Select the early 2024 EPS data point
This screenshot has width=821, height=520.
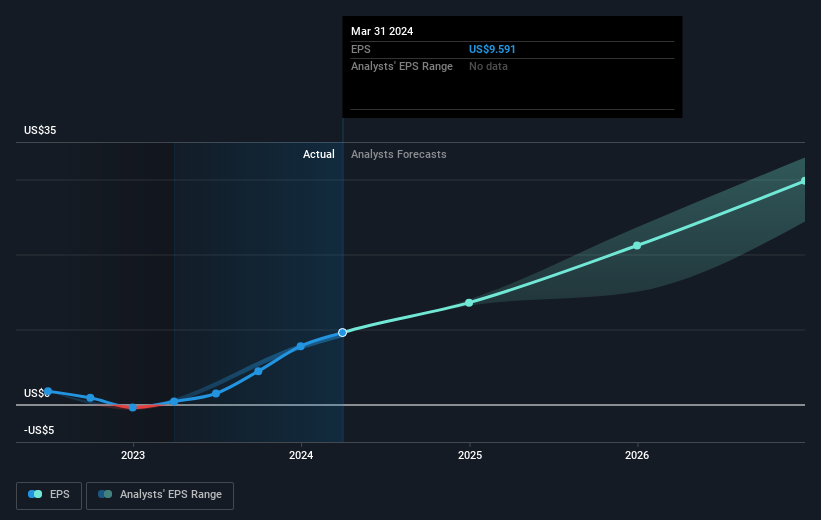[x=301, y=346]
